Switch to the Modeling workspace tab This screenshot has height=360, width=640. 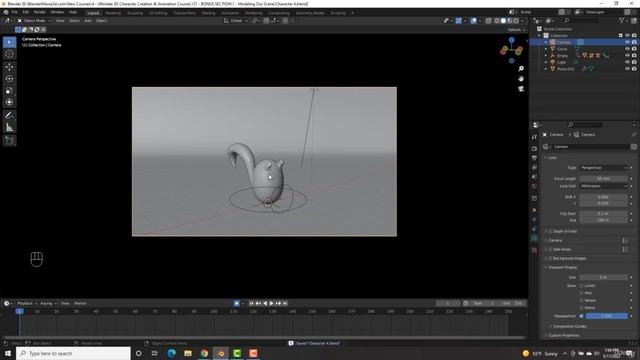tap(113, 13)
